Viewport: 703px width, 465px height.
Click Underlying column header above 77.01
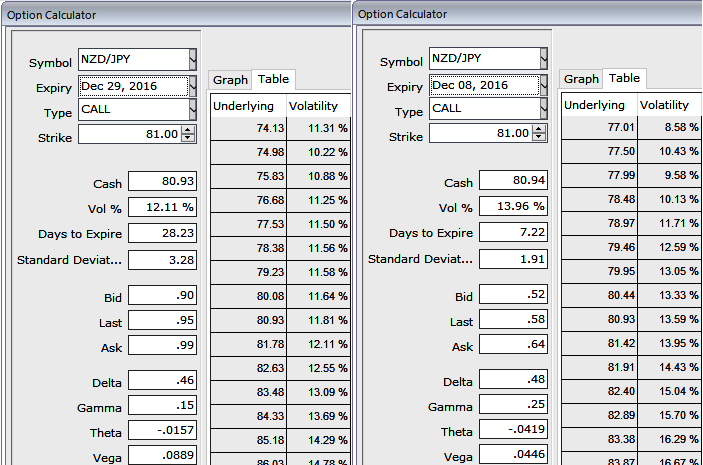point(594,105)
